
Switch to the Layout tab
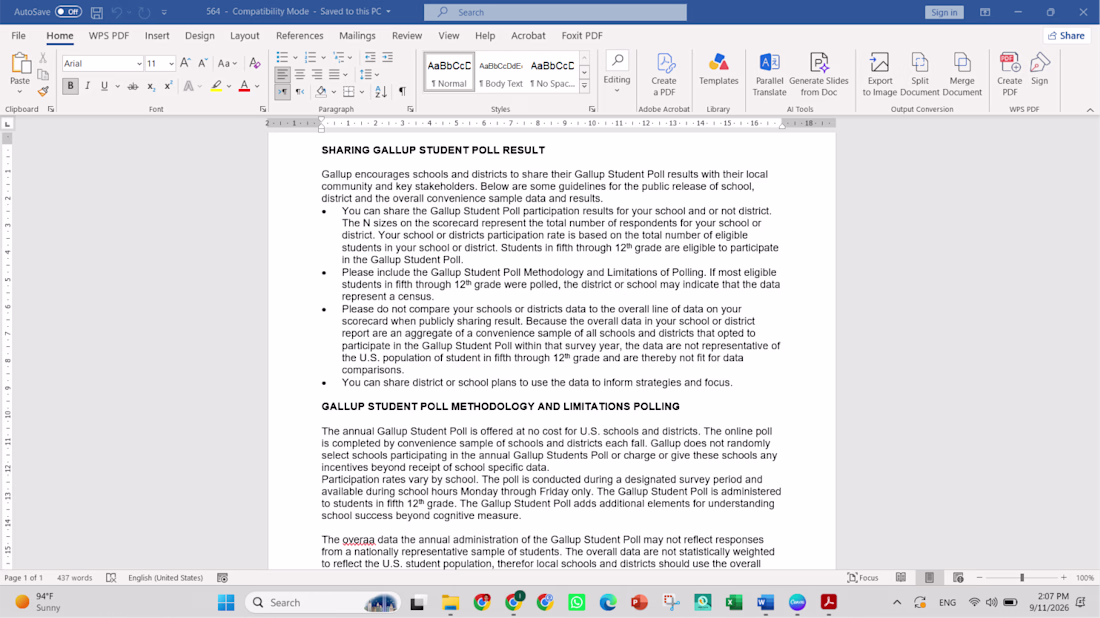[x=245, y=35]
